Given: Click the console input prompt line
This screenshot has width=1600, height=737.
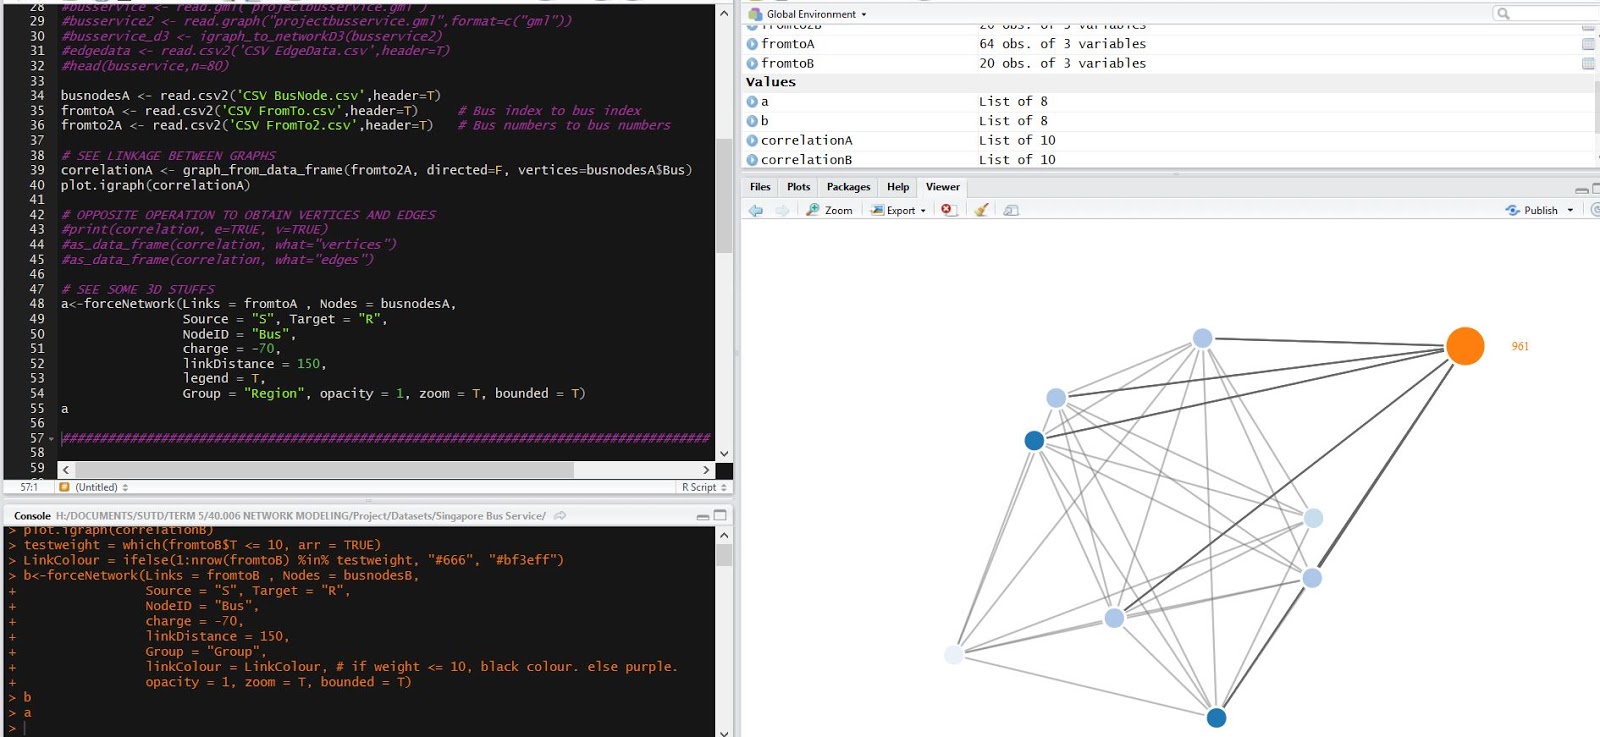Looking at the screenshot, I should click(x=360, y=728).
